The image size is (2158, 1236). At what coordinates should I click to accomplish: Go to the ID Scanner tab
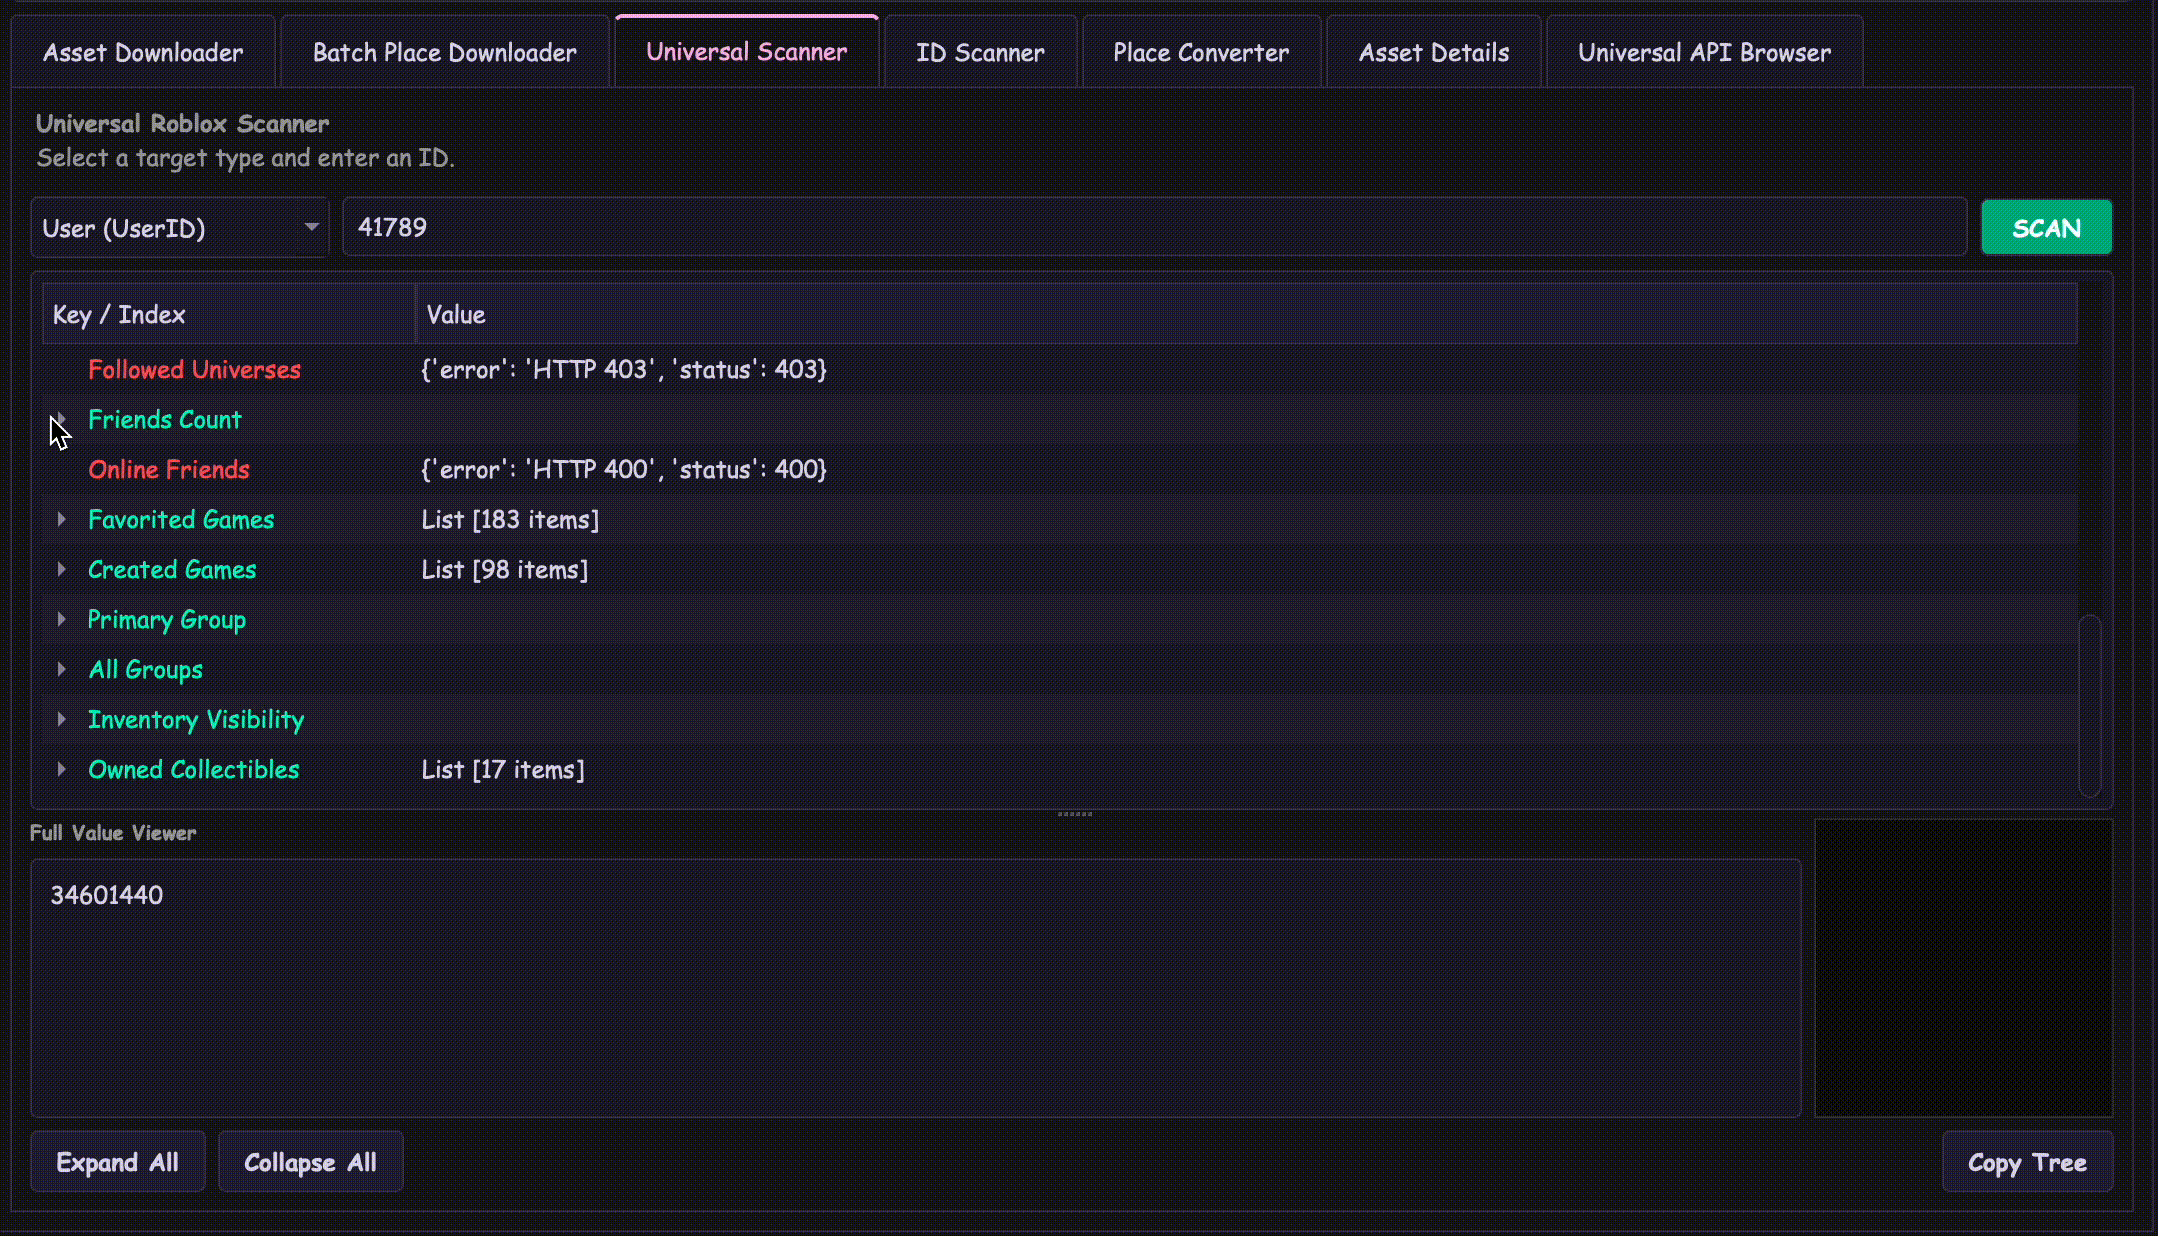coord(980,53)
